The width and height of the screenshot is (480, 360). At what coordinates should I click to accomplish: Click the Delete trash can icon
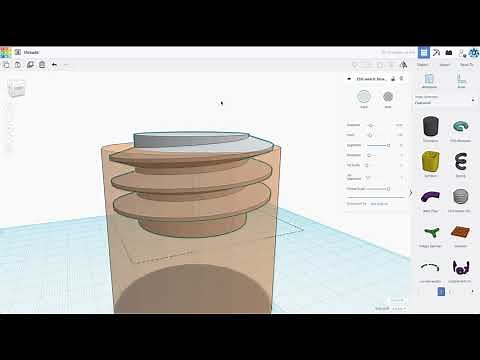pyautogui.click(x=42, y=65)
